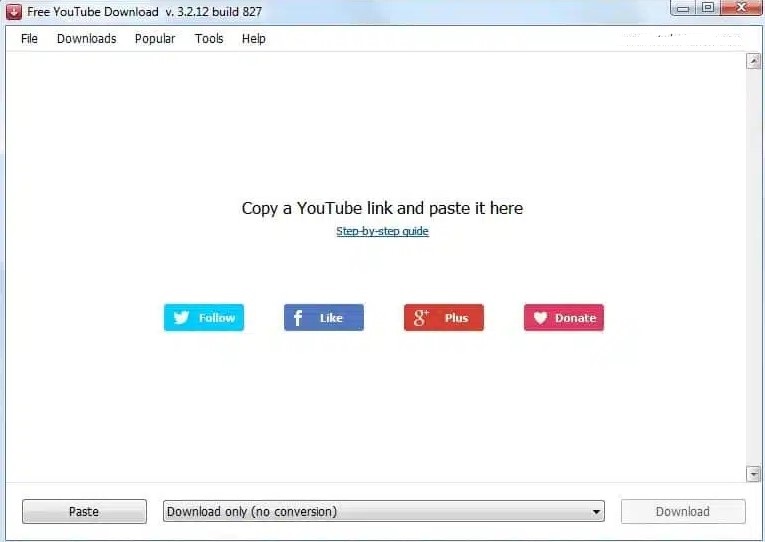Screen dimensions: 765x542
Task: Open the File menu
Action: coord(29,39)
